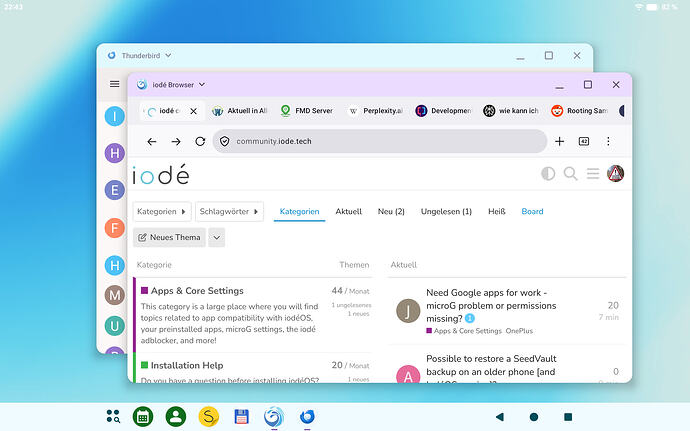Select the 'M' account in Thunderbird
This screenshot has height=431, width=690.
pos(114,295)
